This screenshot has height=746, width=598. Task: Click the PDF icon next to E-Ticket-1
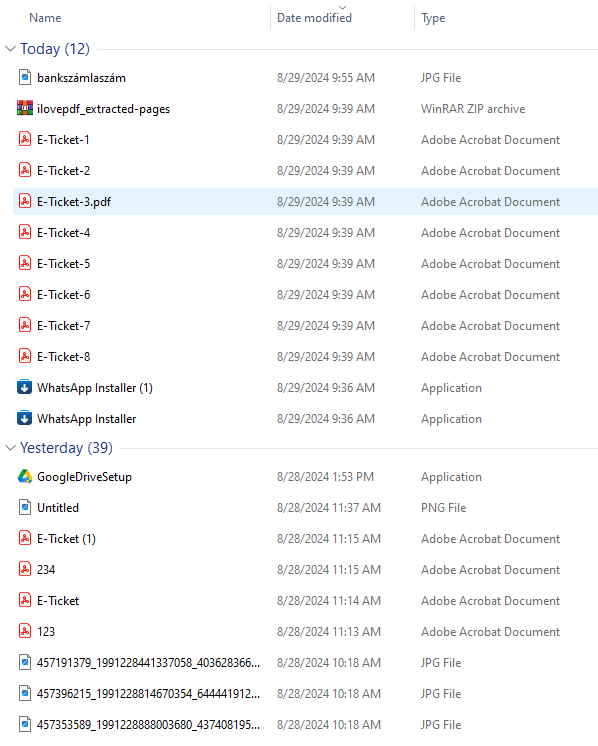click(25, 139)
